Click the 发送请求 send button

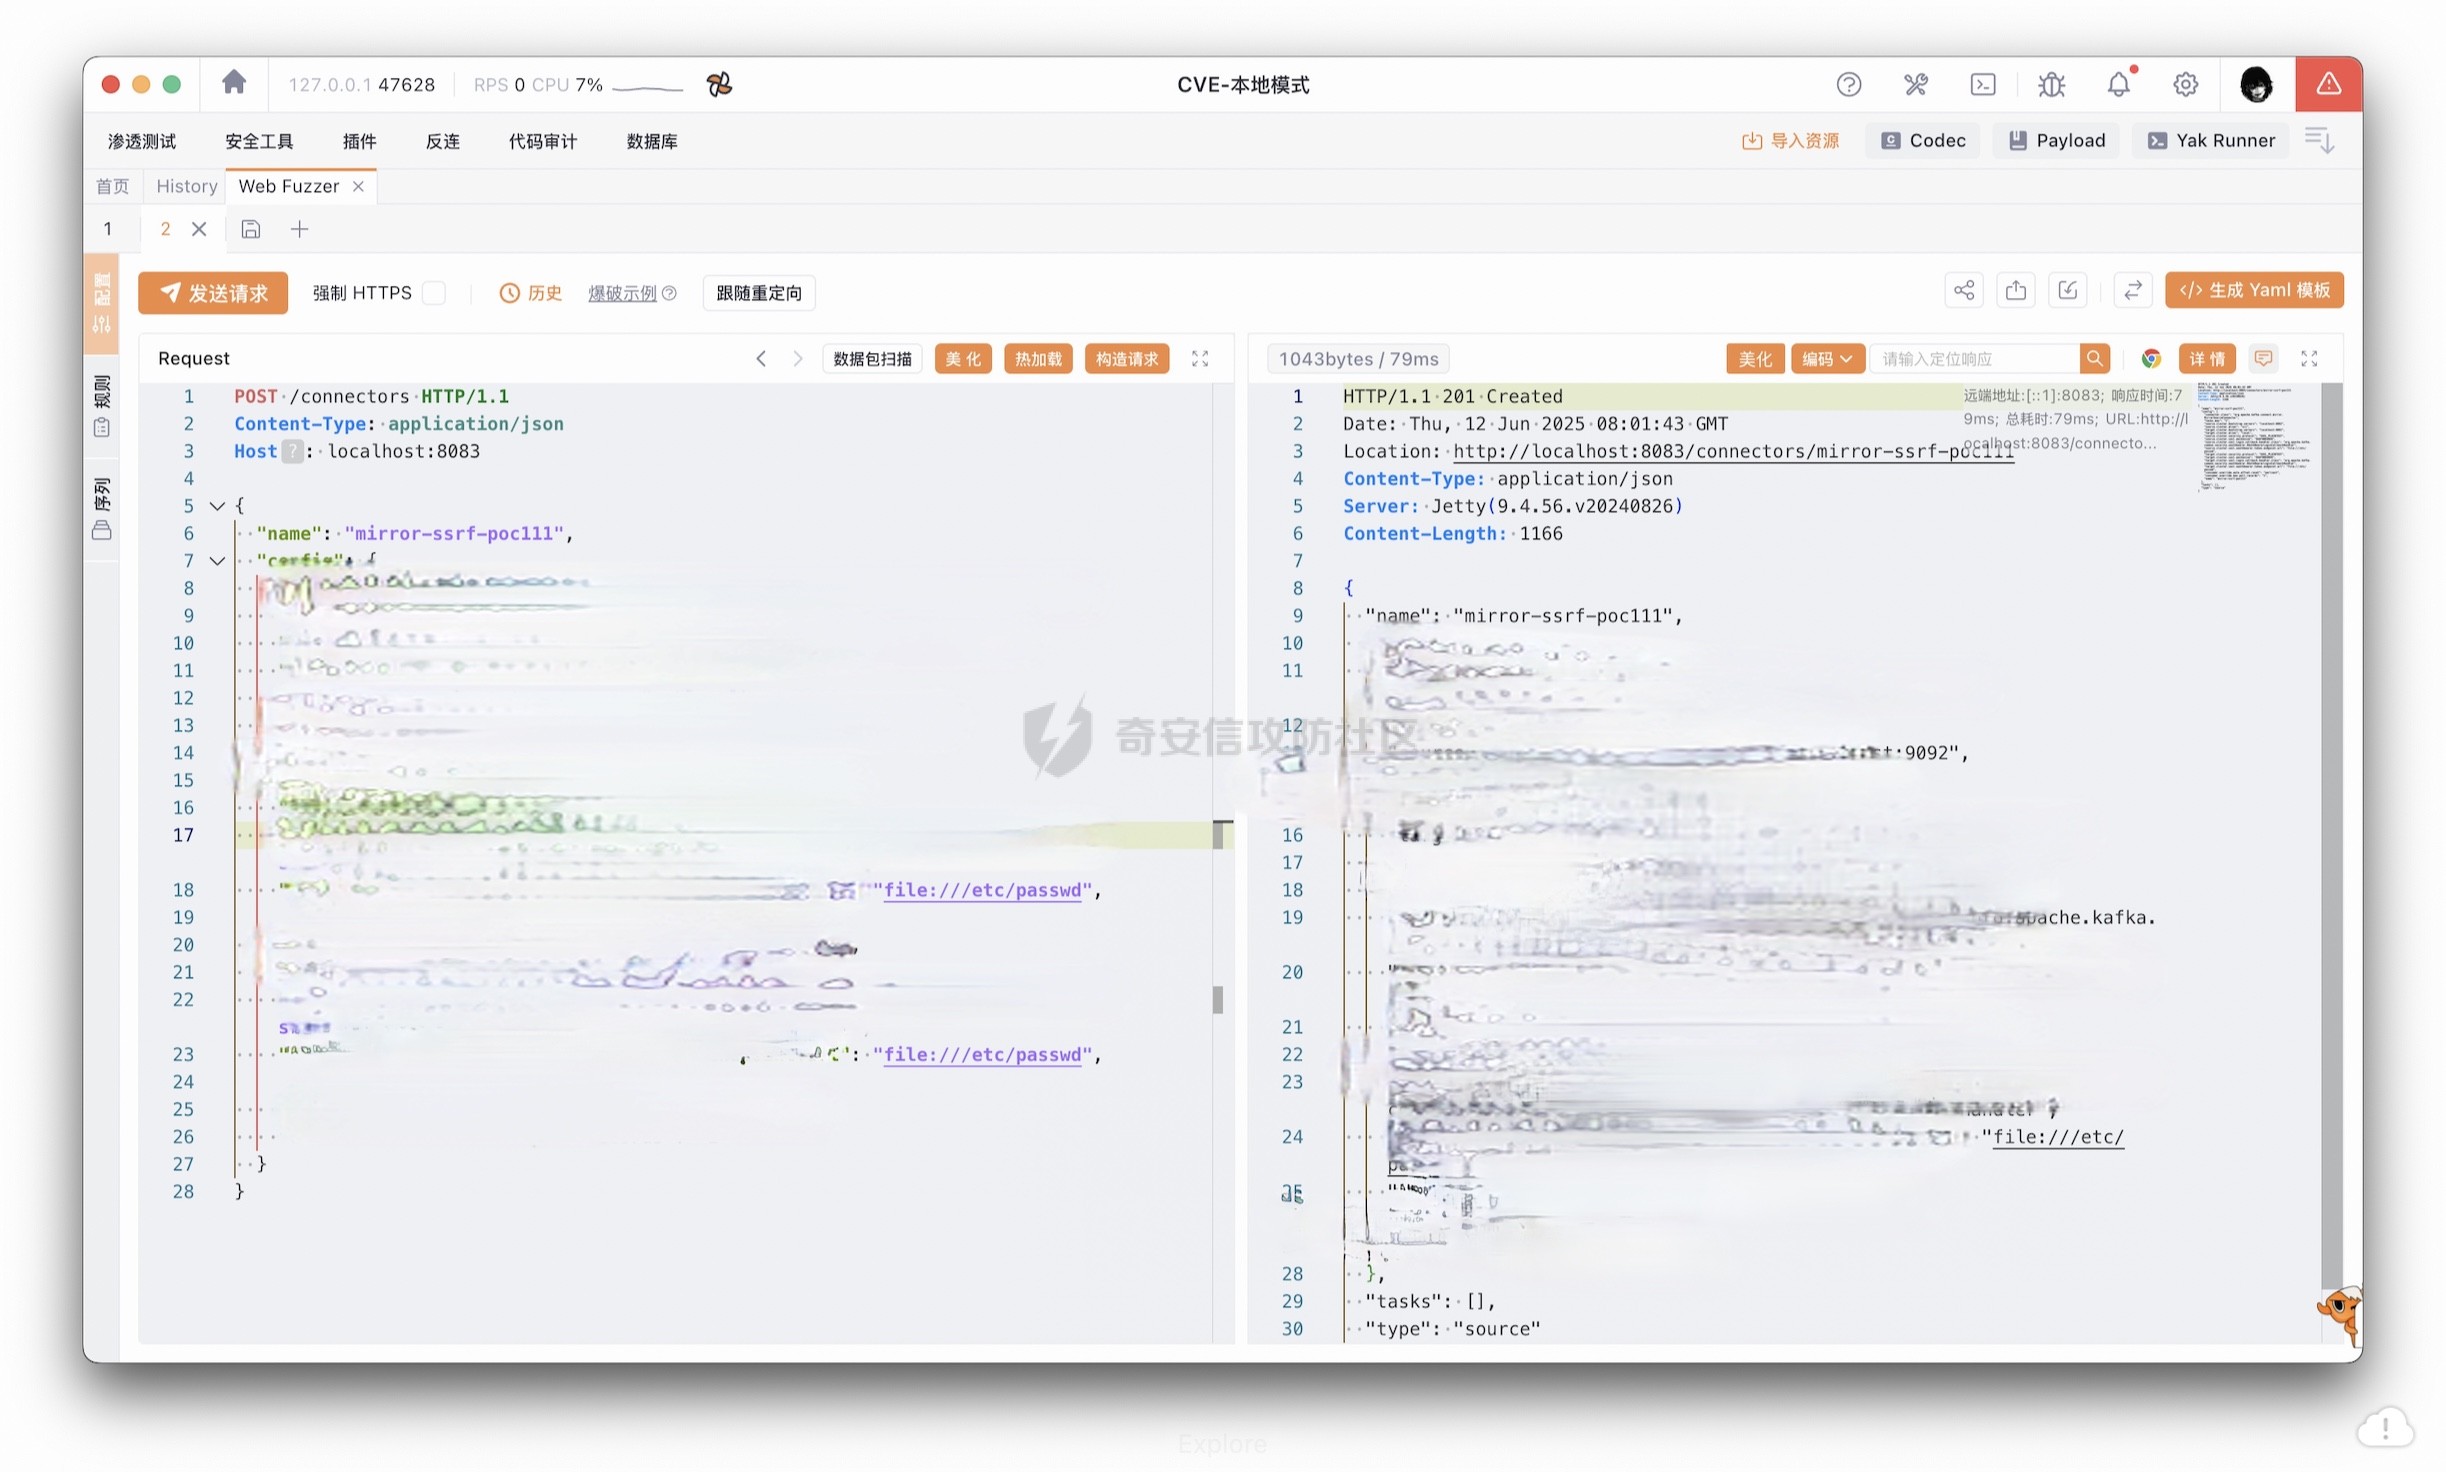tap(213, 293)
